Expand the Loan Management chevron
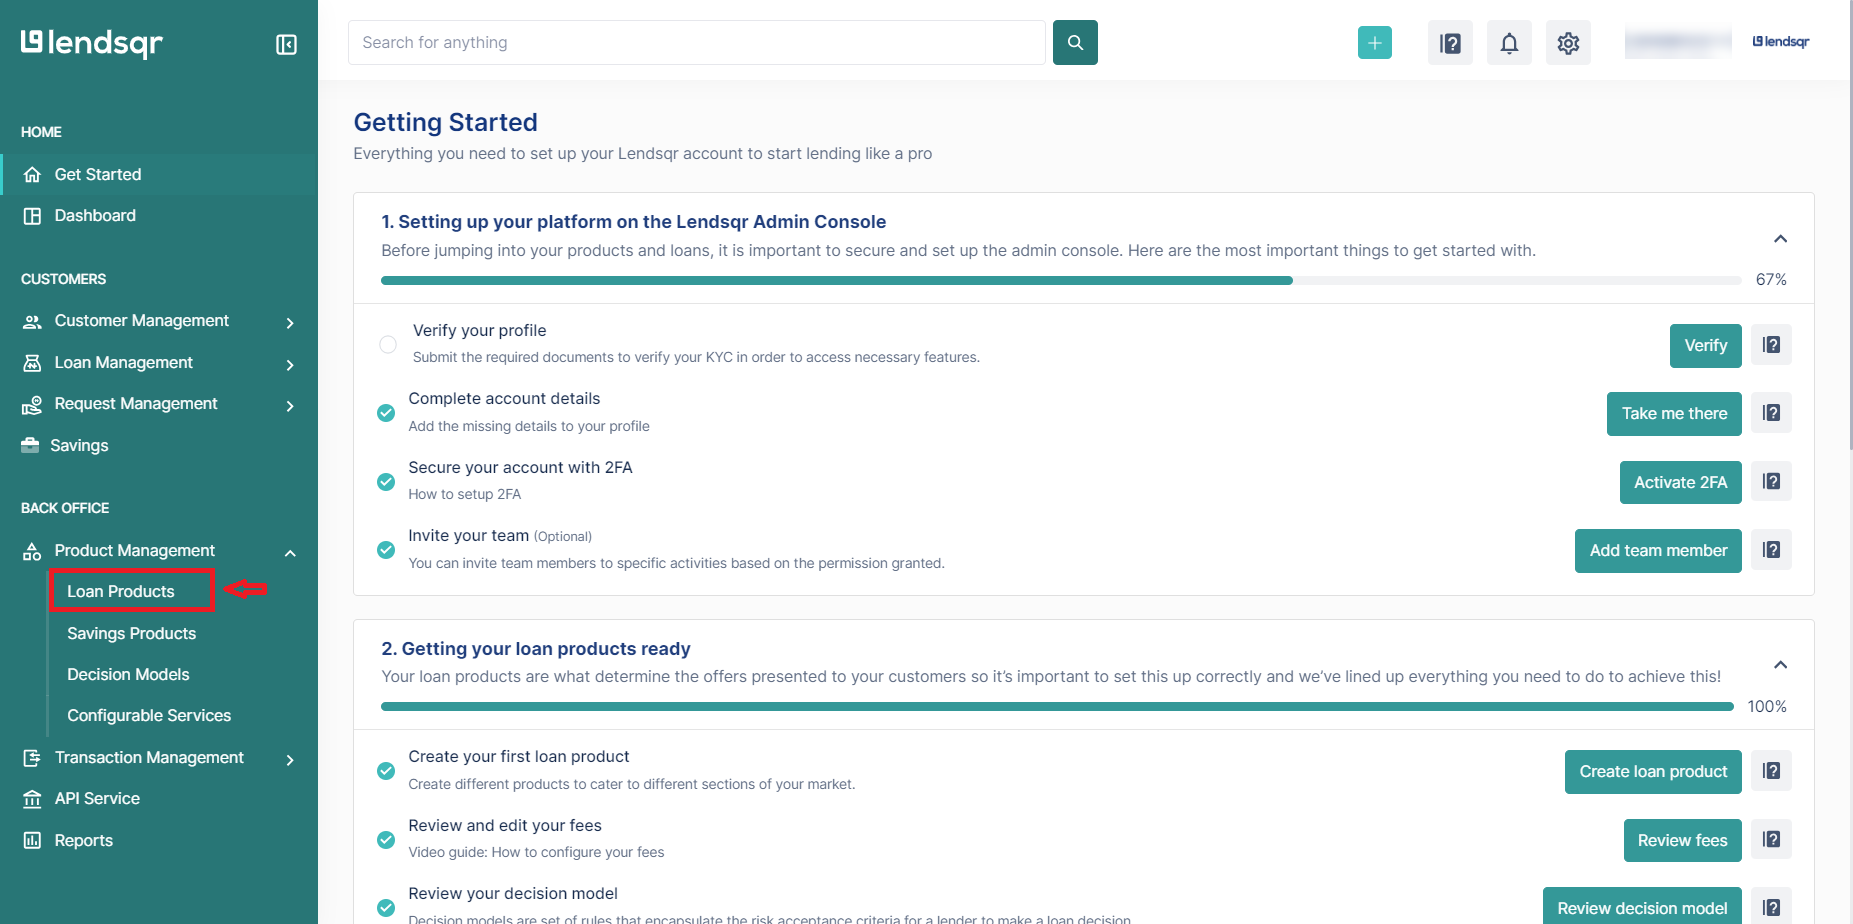Viewport: 1853px width, 924px height. tap(290, 365)
